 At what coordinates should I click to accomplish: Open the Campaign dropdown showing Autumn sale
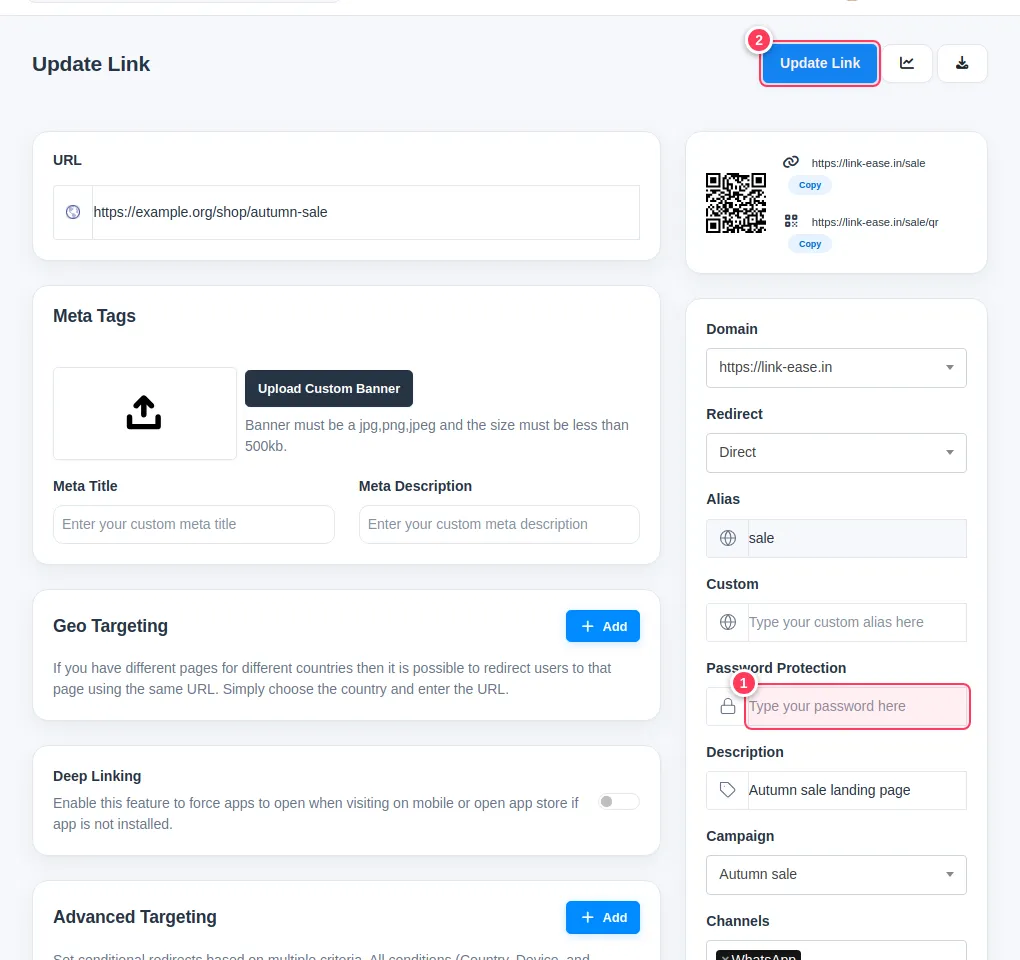(836, 875)
